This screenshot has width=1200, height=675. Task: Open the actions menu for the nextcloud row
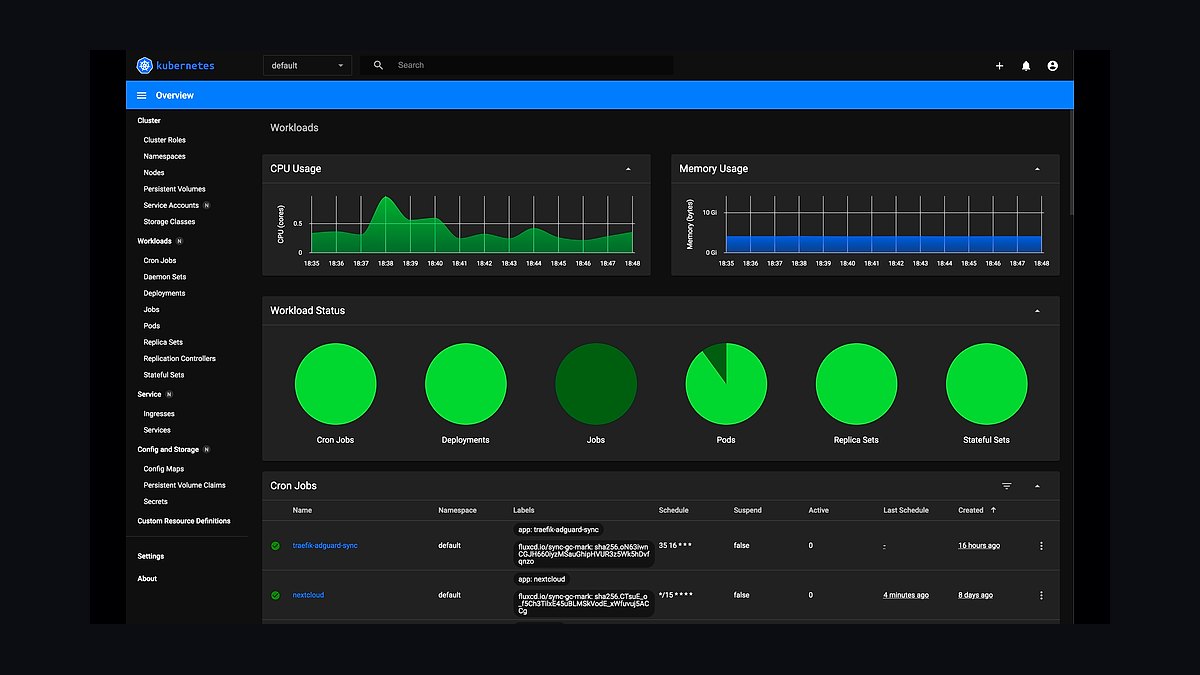[1041, 595]
